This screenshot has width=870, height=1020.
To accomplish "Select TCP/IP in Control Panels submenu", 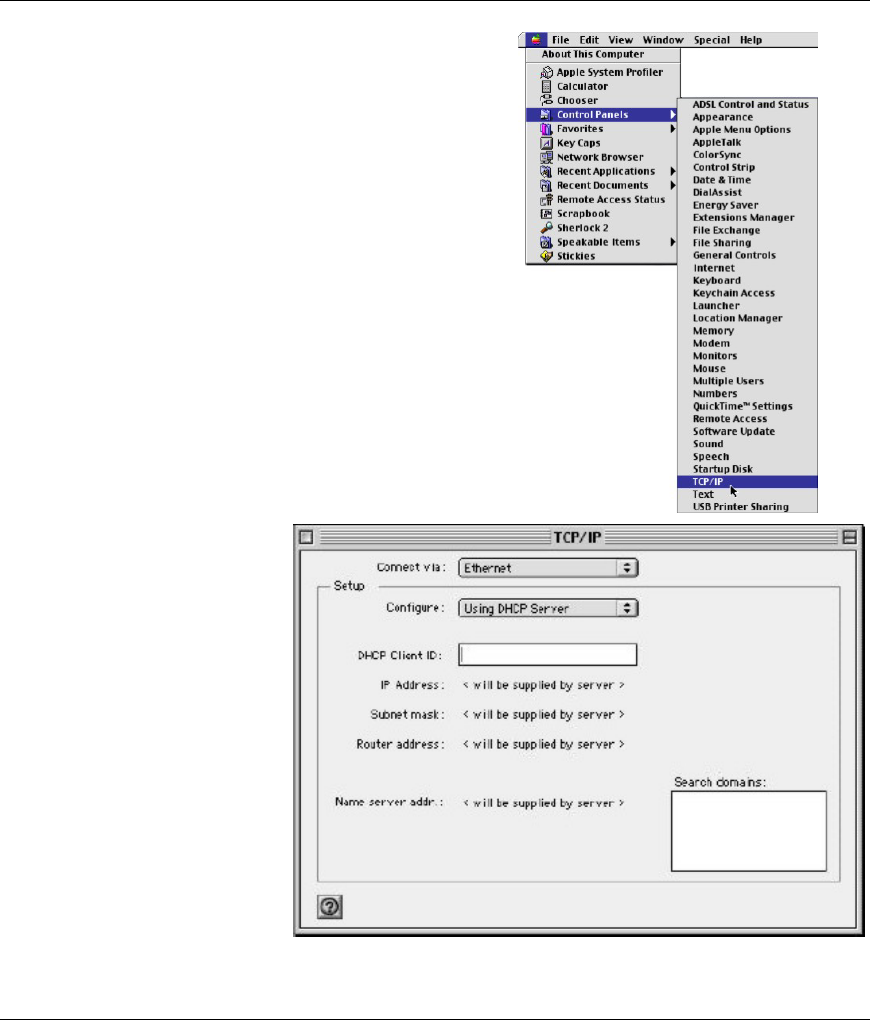I will pyautogui.click(x=747, y=481).
